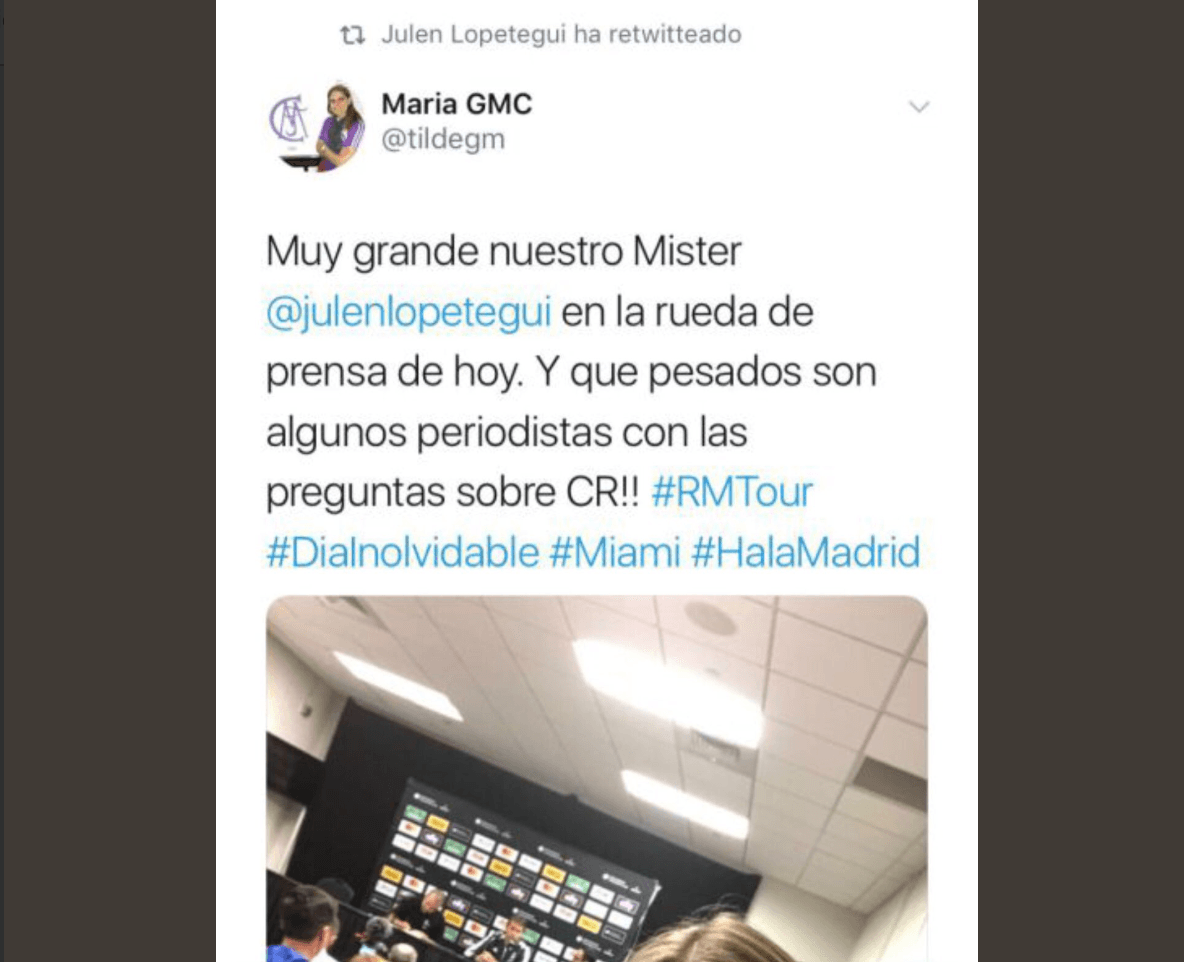This screenshot has height=962, width=1184.
Task: Open the Maria GMC display name
Action: click(456, 103)
